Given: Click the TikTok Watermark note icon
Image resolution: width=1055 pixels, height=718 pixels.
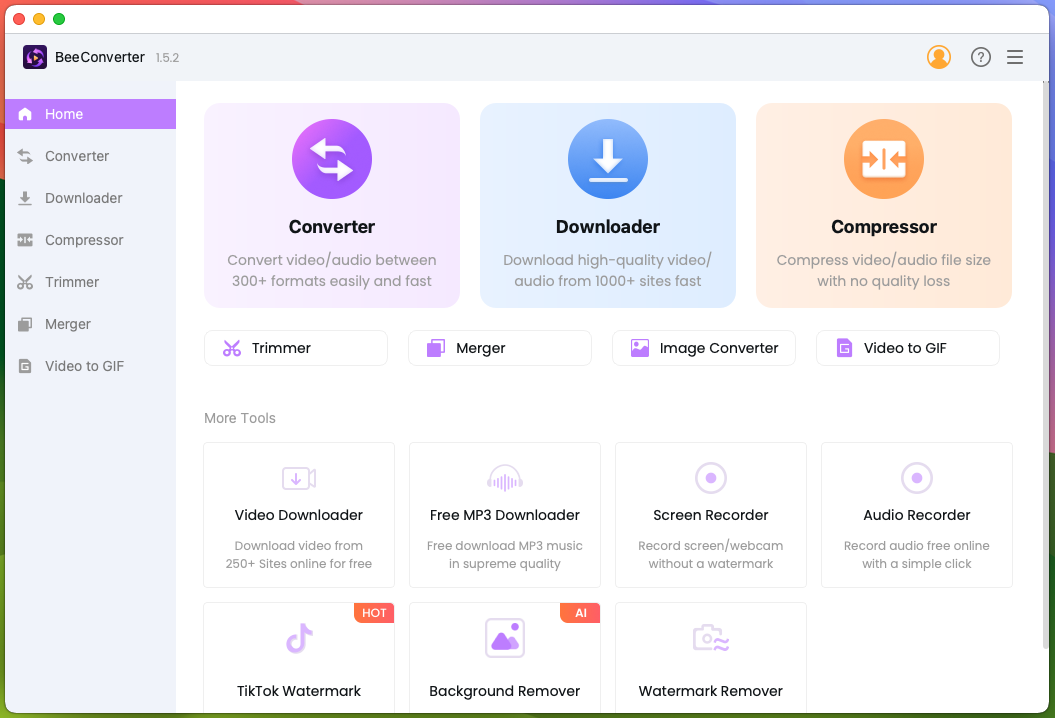Looking at the screenshot, I should (299, 639).
